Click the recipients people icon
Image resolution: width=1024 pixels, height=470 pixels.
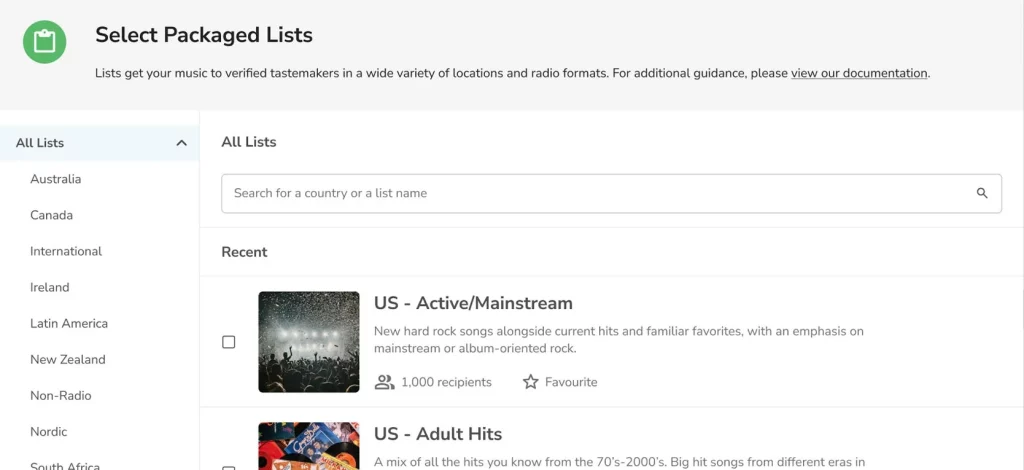pyautogui.click(x=384, y=382)
